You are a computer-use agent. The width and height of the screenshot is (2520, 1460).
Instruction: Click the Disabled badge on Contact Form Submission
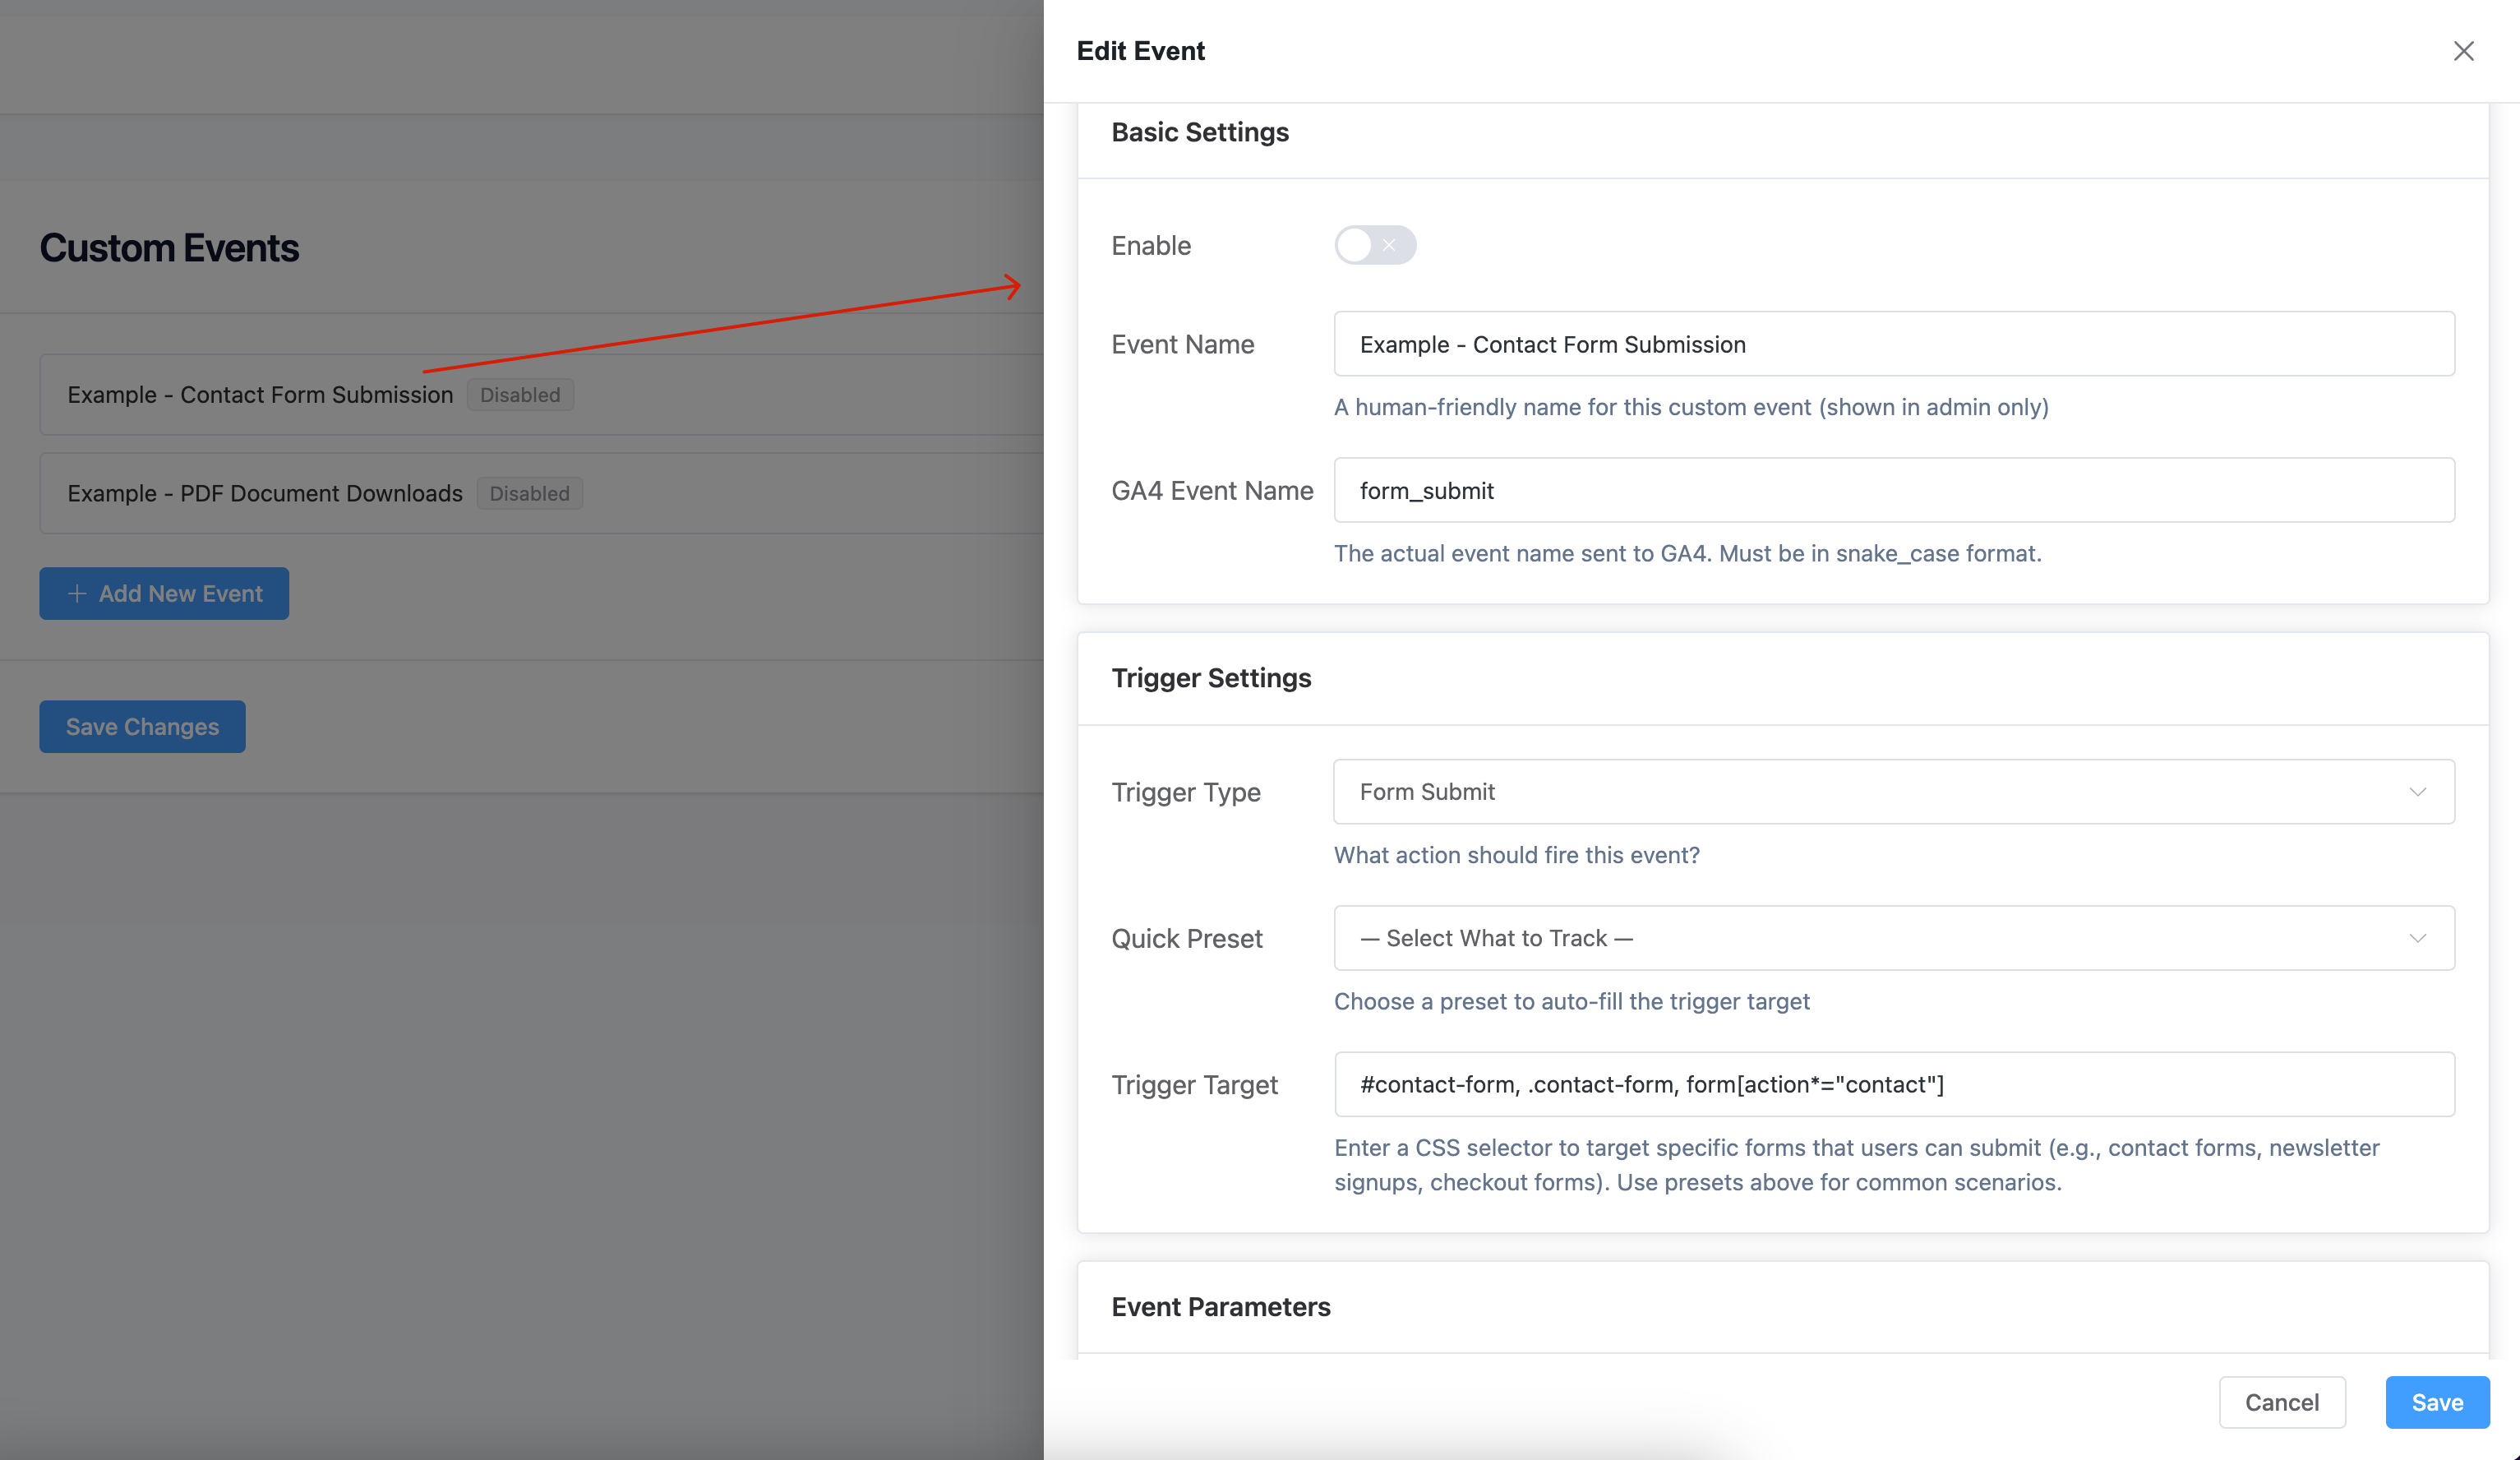(520, 394)
